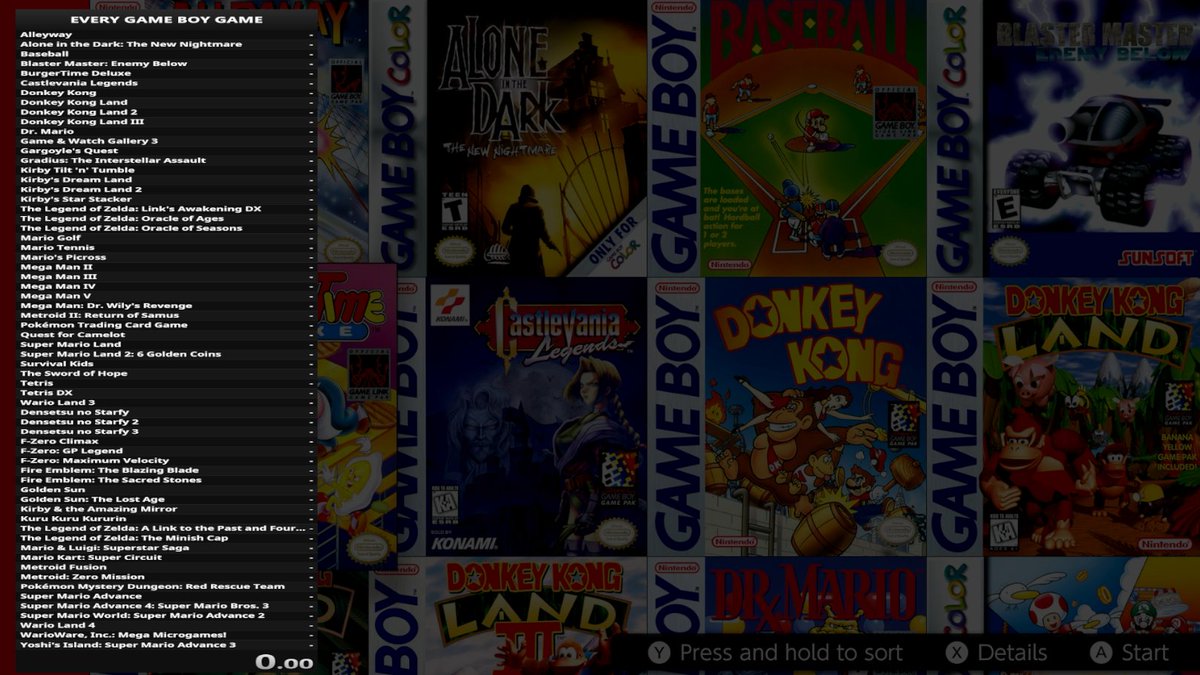
Task: Choose F-Zero: Maximum Velocity entry
Action: [167, 461]
